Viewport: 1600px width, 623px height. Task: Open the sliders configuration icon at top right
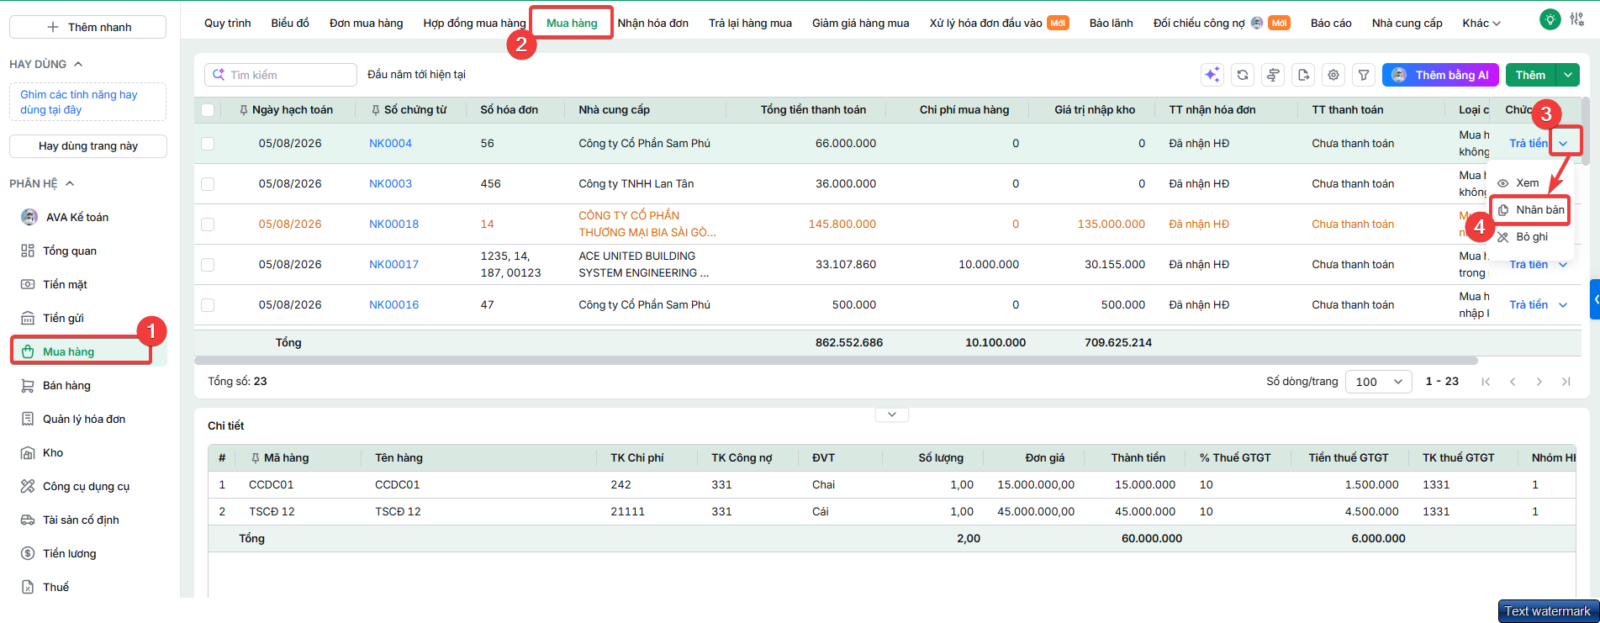pos(1577,19)
